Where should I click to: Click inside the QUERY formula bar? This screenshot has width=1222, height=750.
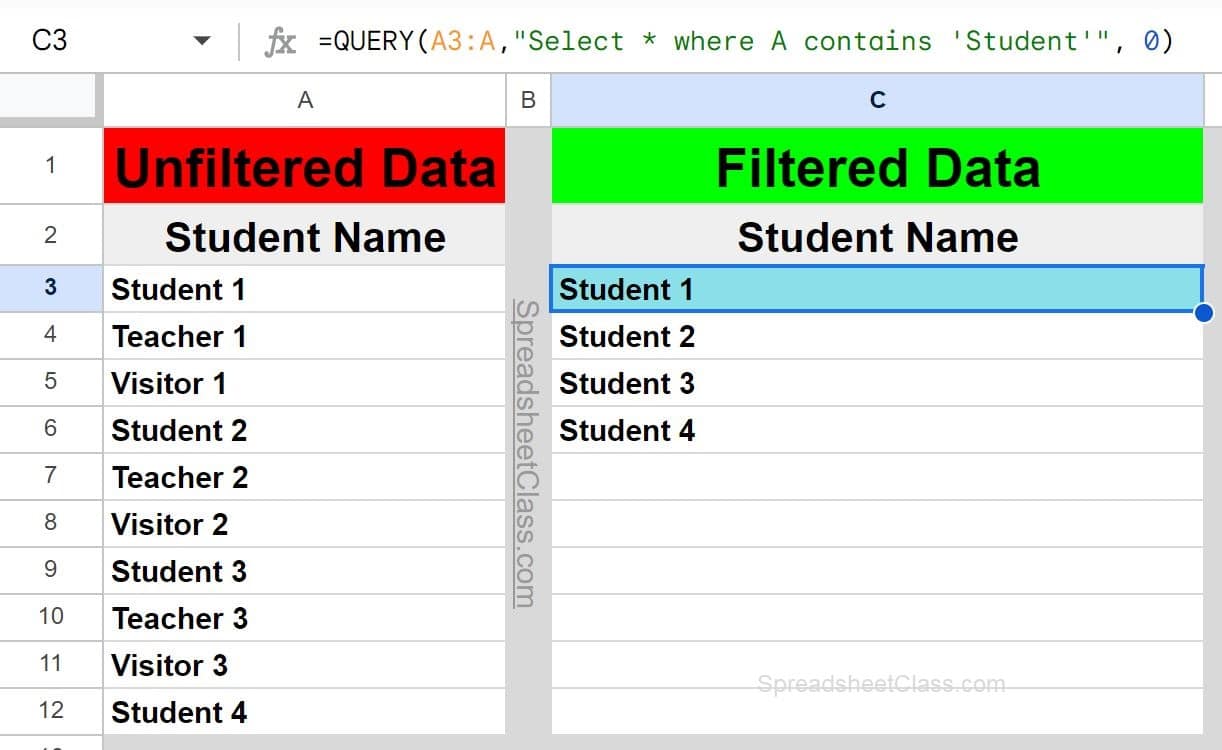[745, 42]
